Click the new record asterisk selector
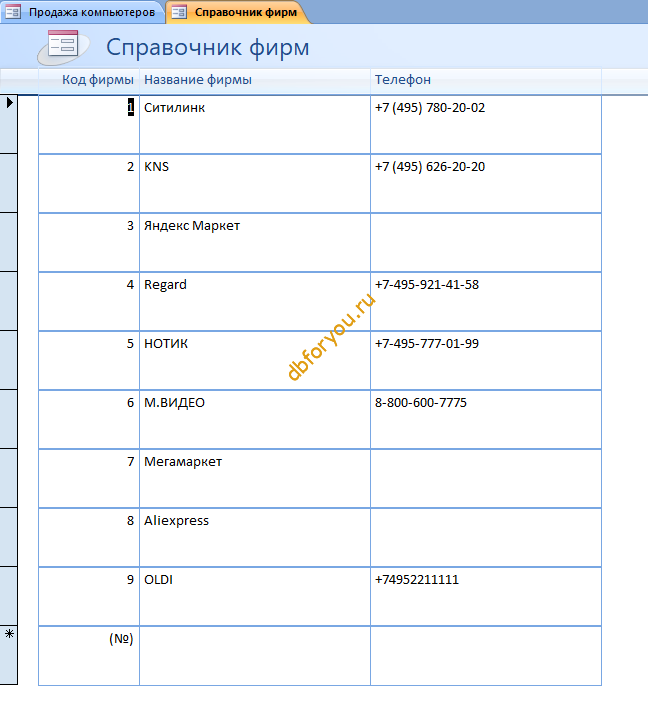The width and height of the screenshot is (648, 707). click(x=9, y=655)
